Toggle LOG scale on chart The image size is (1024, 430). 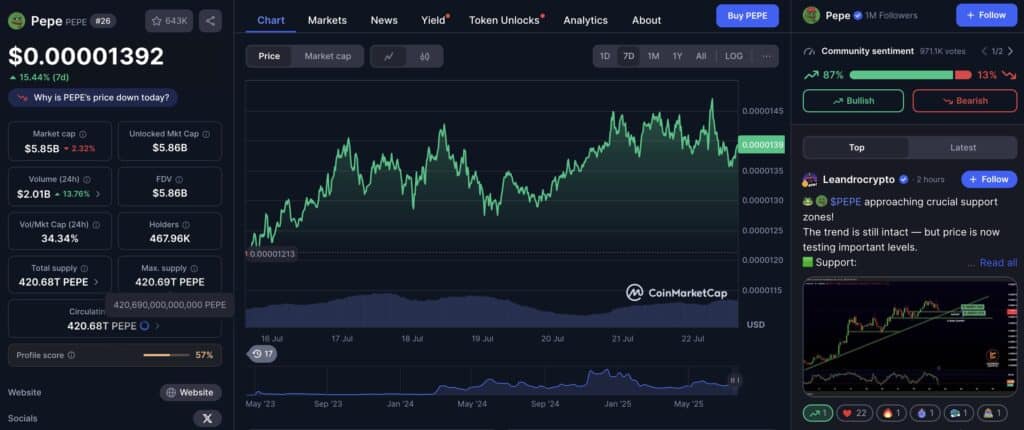click(733, 56)
